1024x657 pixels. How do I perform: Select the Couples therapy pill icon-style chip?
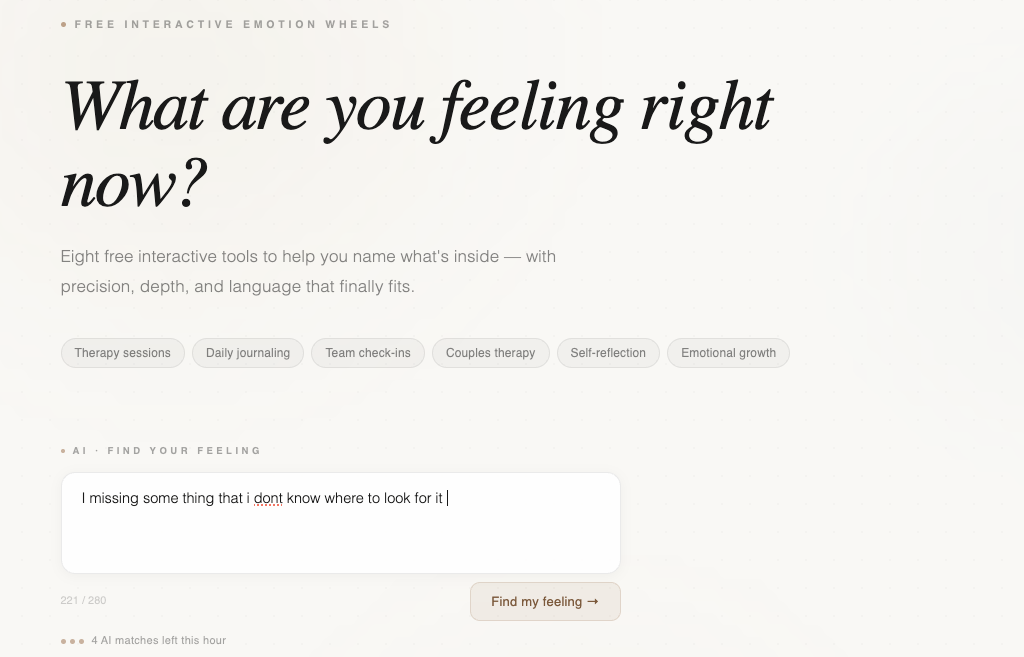click(490, 353)
